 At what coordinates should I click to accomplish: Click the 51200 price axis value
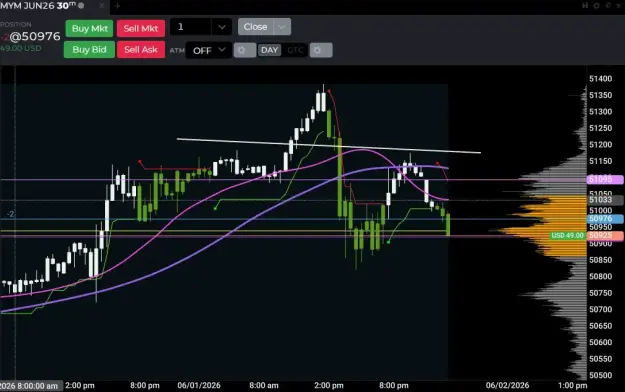[x=601, y=144]
